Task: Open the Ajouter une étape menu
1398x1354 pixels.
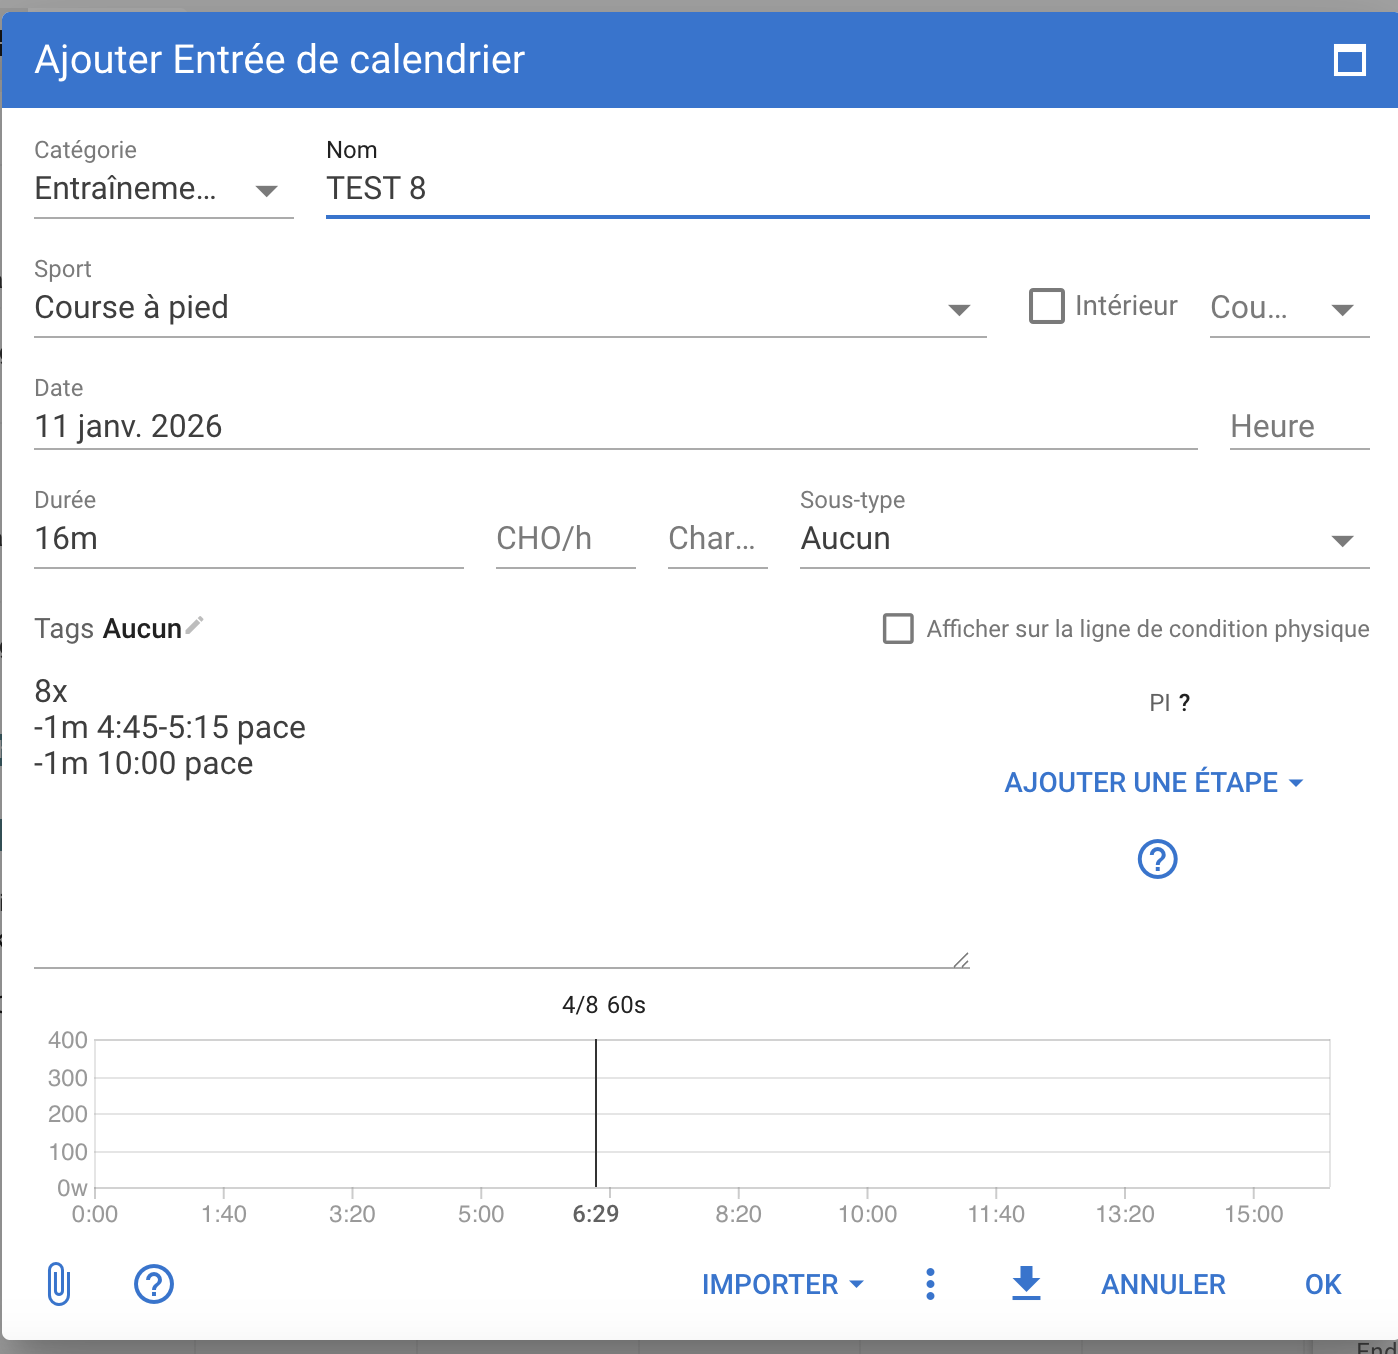Action: [x=1154, y=782]
